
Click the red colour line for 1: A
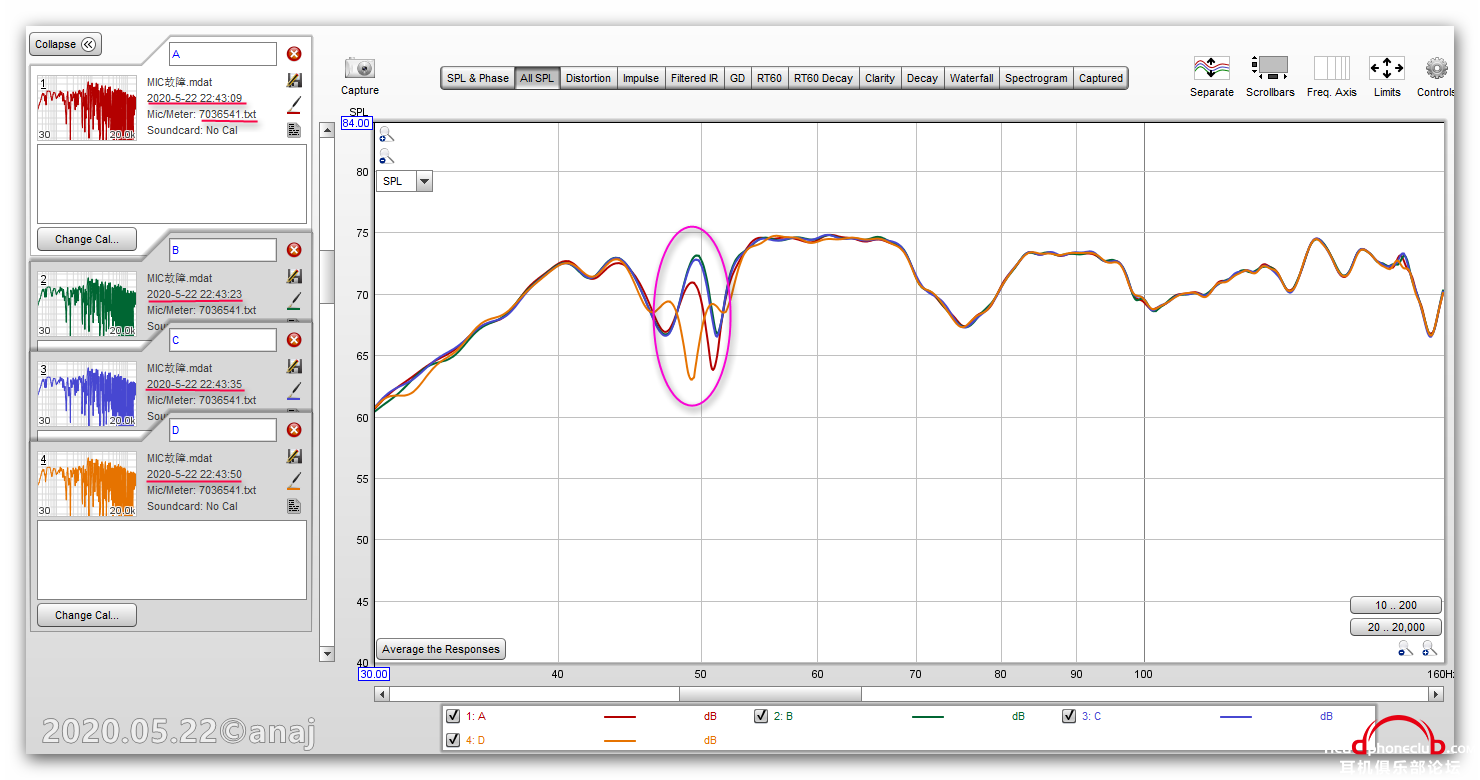(620, 717)
